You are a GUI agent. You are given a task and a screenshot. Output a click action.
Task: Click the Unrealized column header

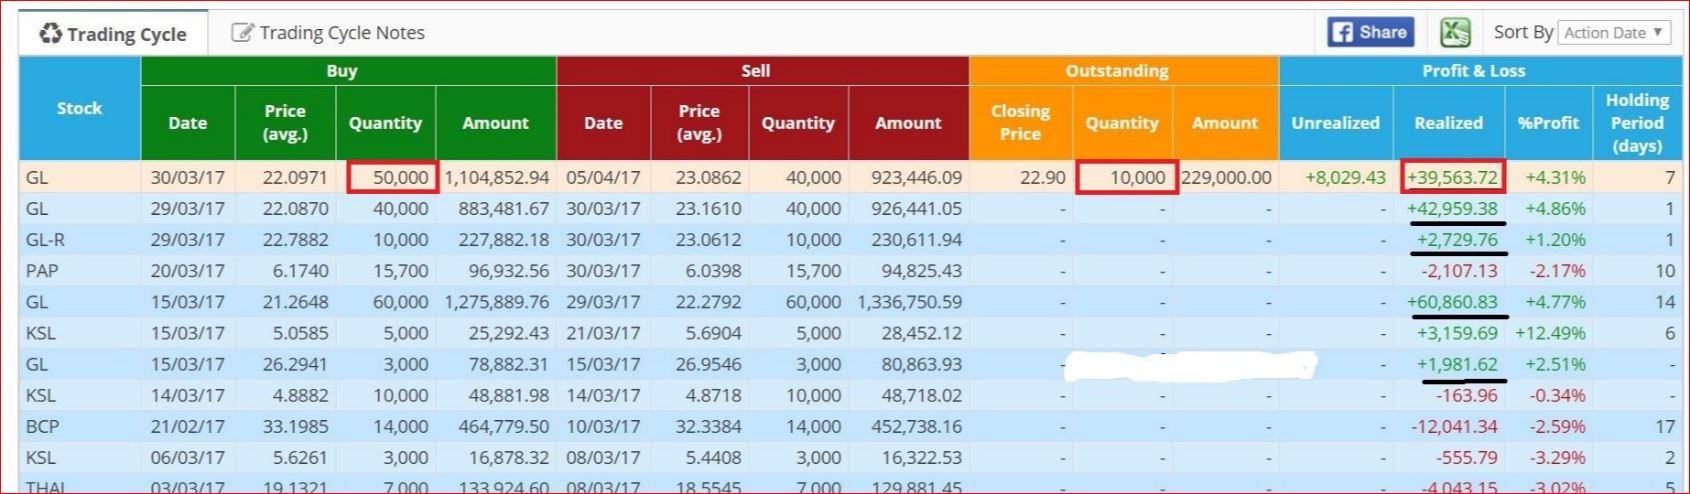click(1336, 123)
